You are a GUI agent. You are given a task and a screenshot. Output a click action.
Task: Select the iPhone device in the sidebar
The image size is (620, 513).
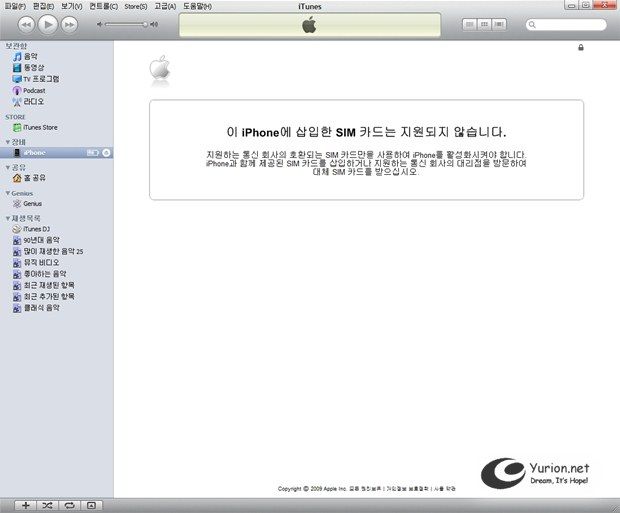point(56,153)
